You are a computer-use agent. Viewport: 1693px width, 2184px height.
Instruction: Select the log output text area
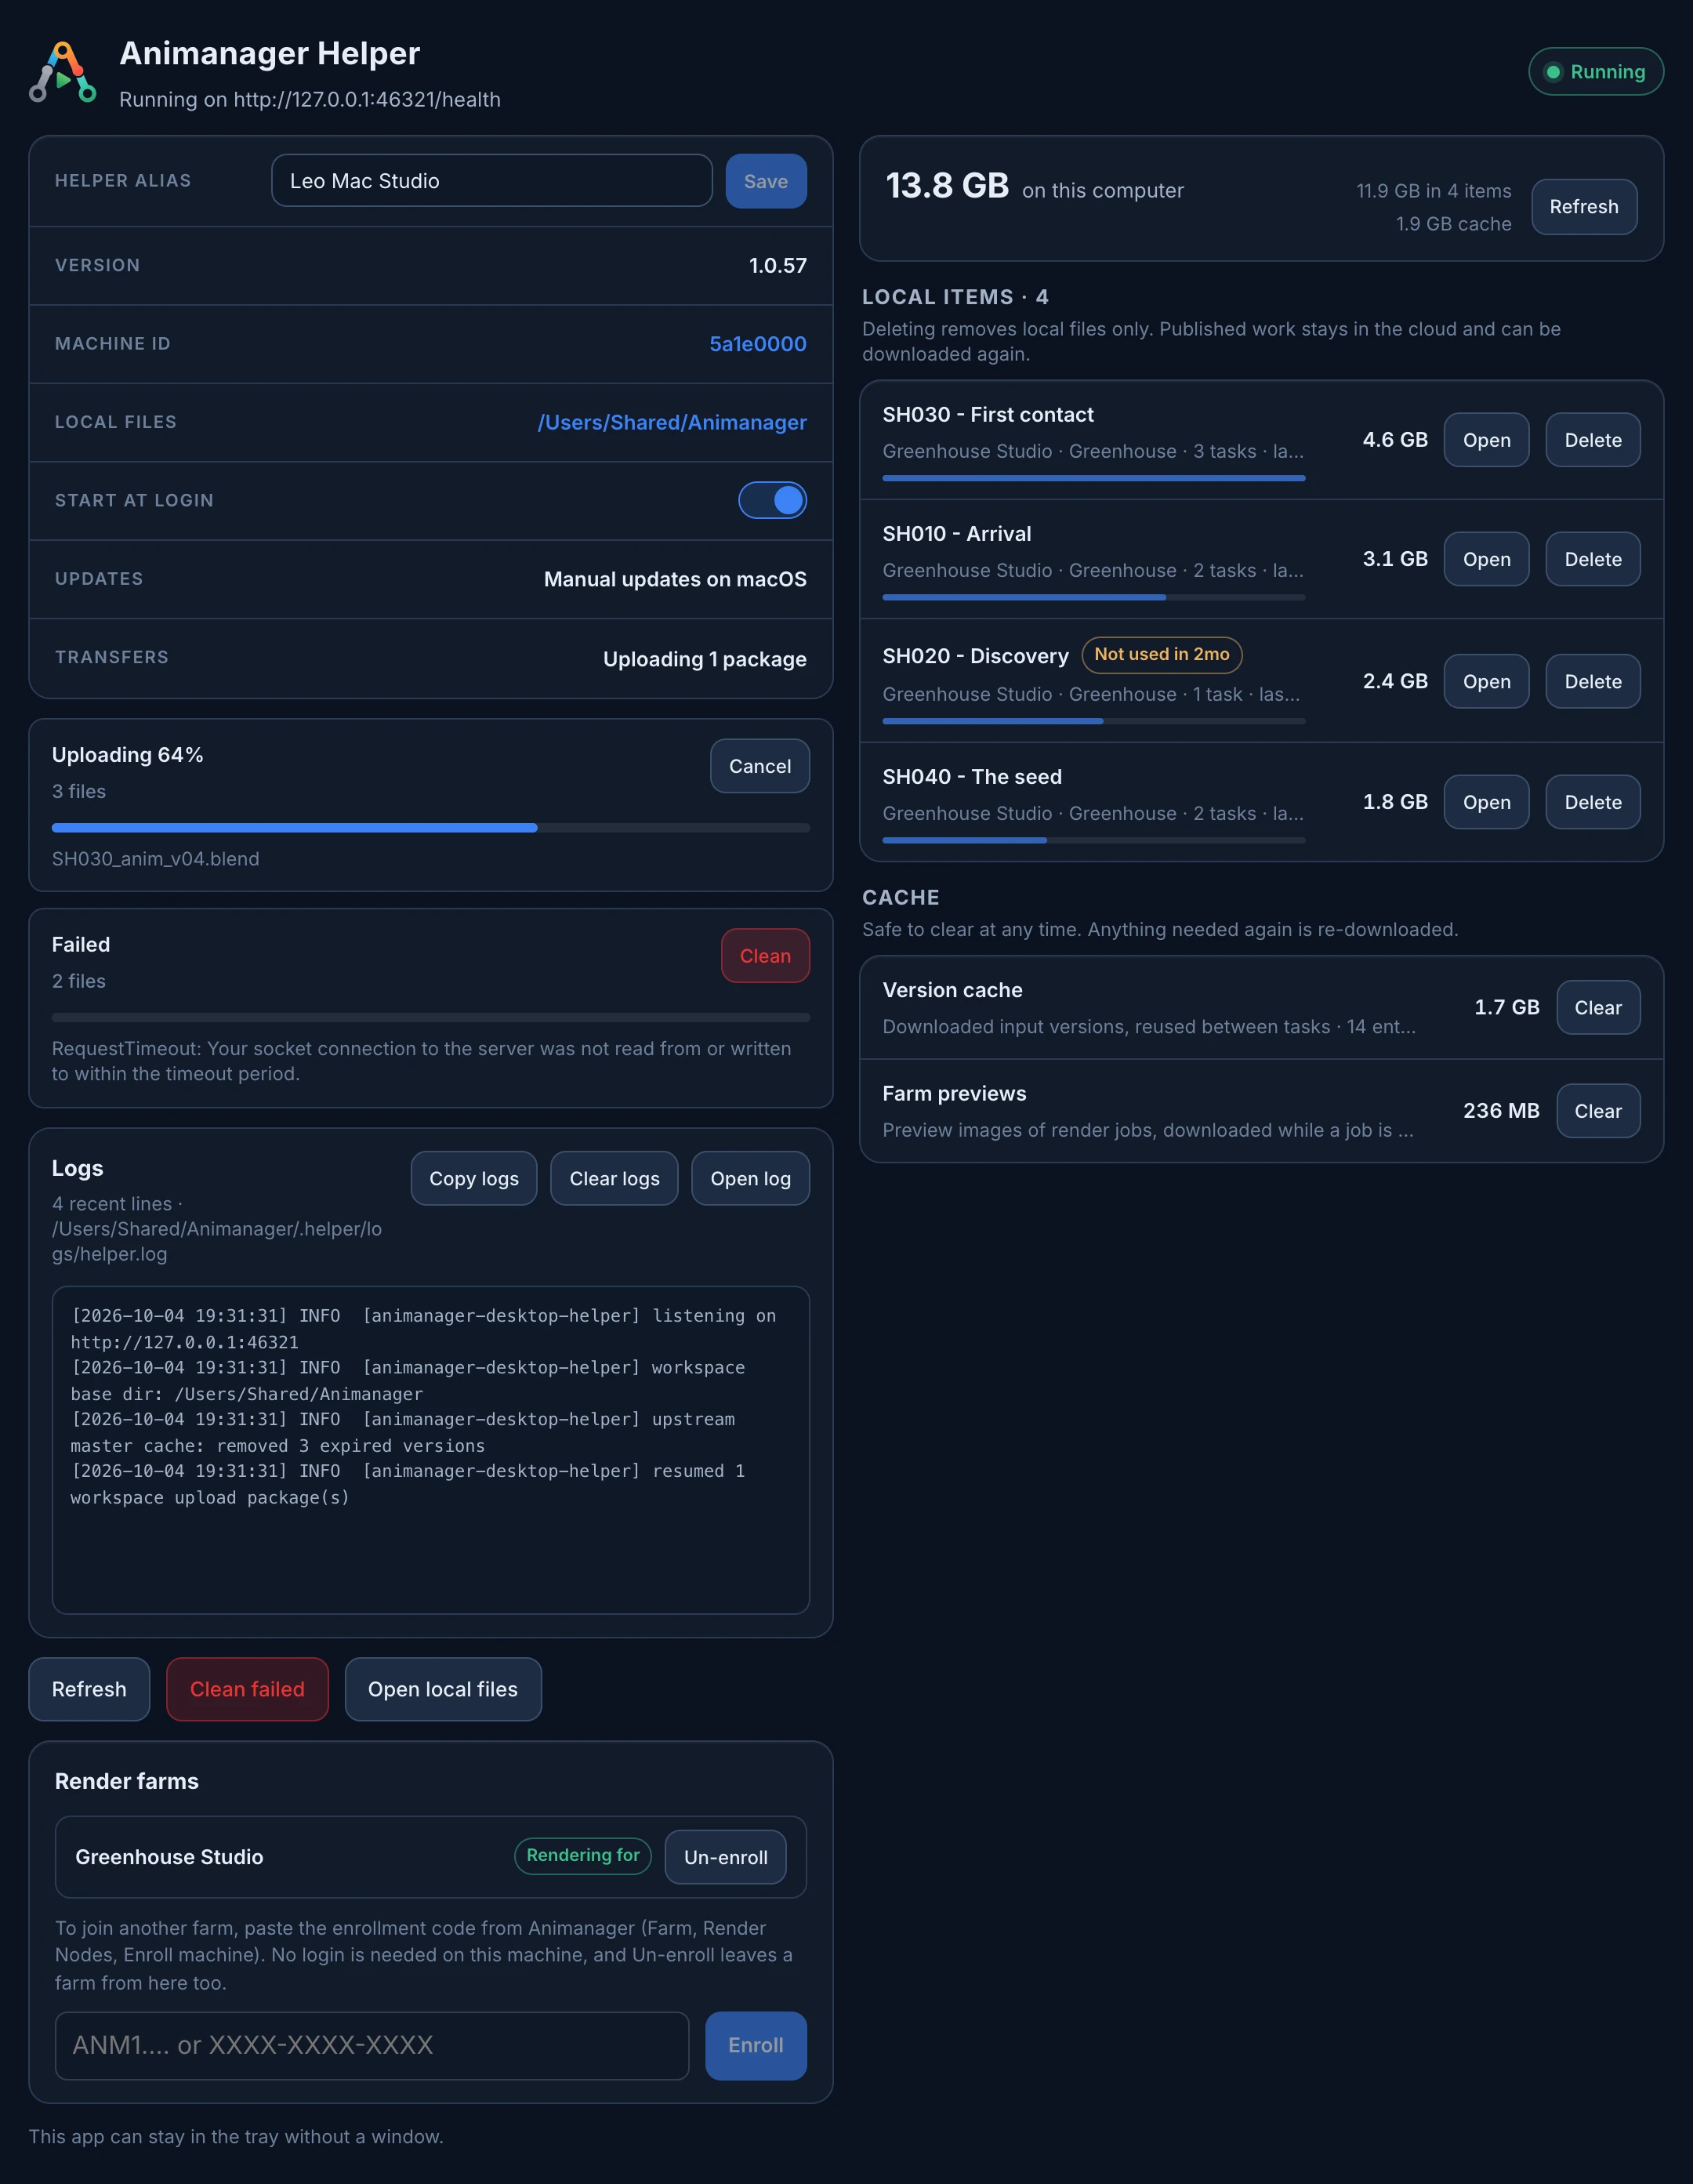coord(431,1450)
